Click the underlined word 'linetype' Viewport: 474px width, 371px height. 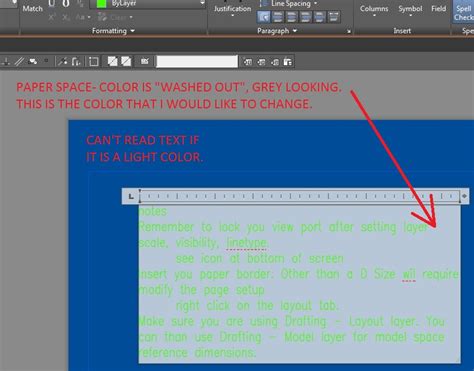[247, 243]
